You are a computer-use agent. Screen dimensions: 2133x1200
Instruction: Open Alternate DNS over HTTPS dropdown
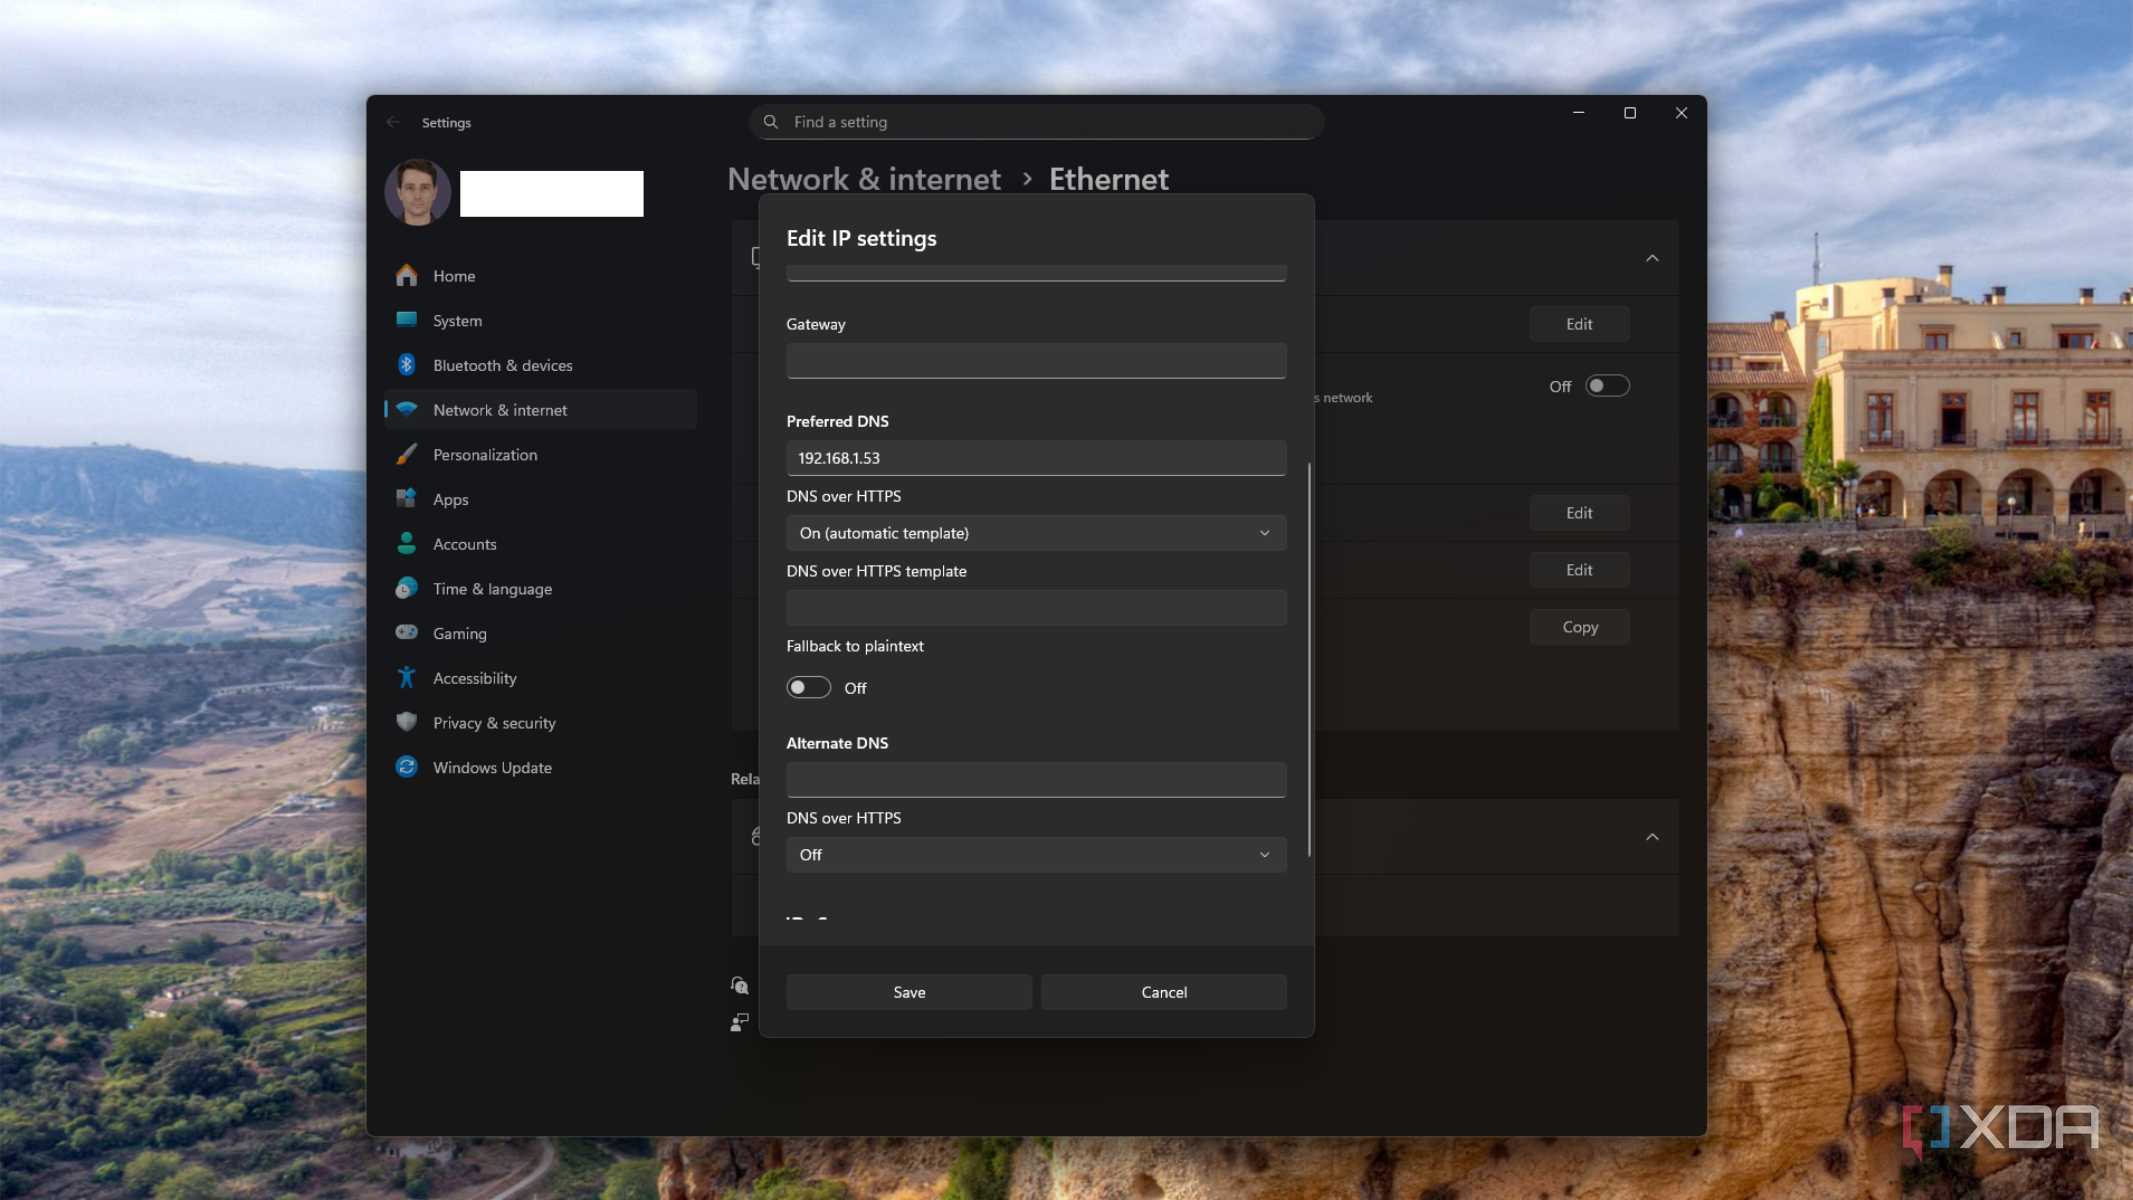[1036, 855]
